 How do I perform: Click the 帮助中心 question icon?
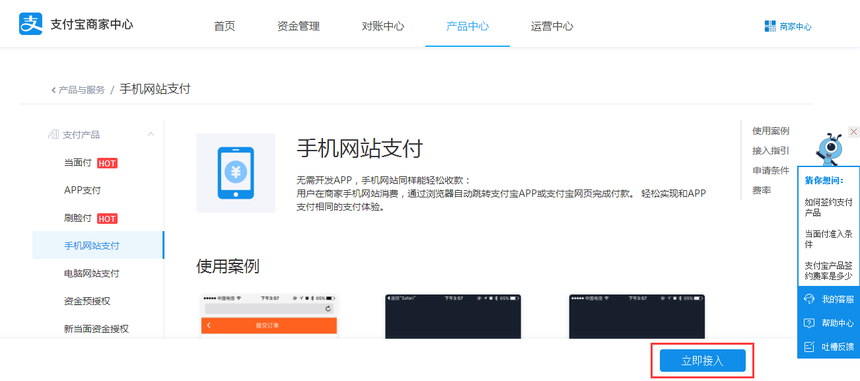click(x=809, y=323)
